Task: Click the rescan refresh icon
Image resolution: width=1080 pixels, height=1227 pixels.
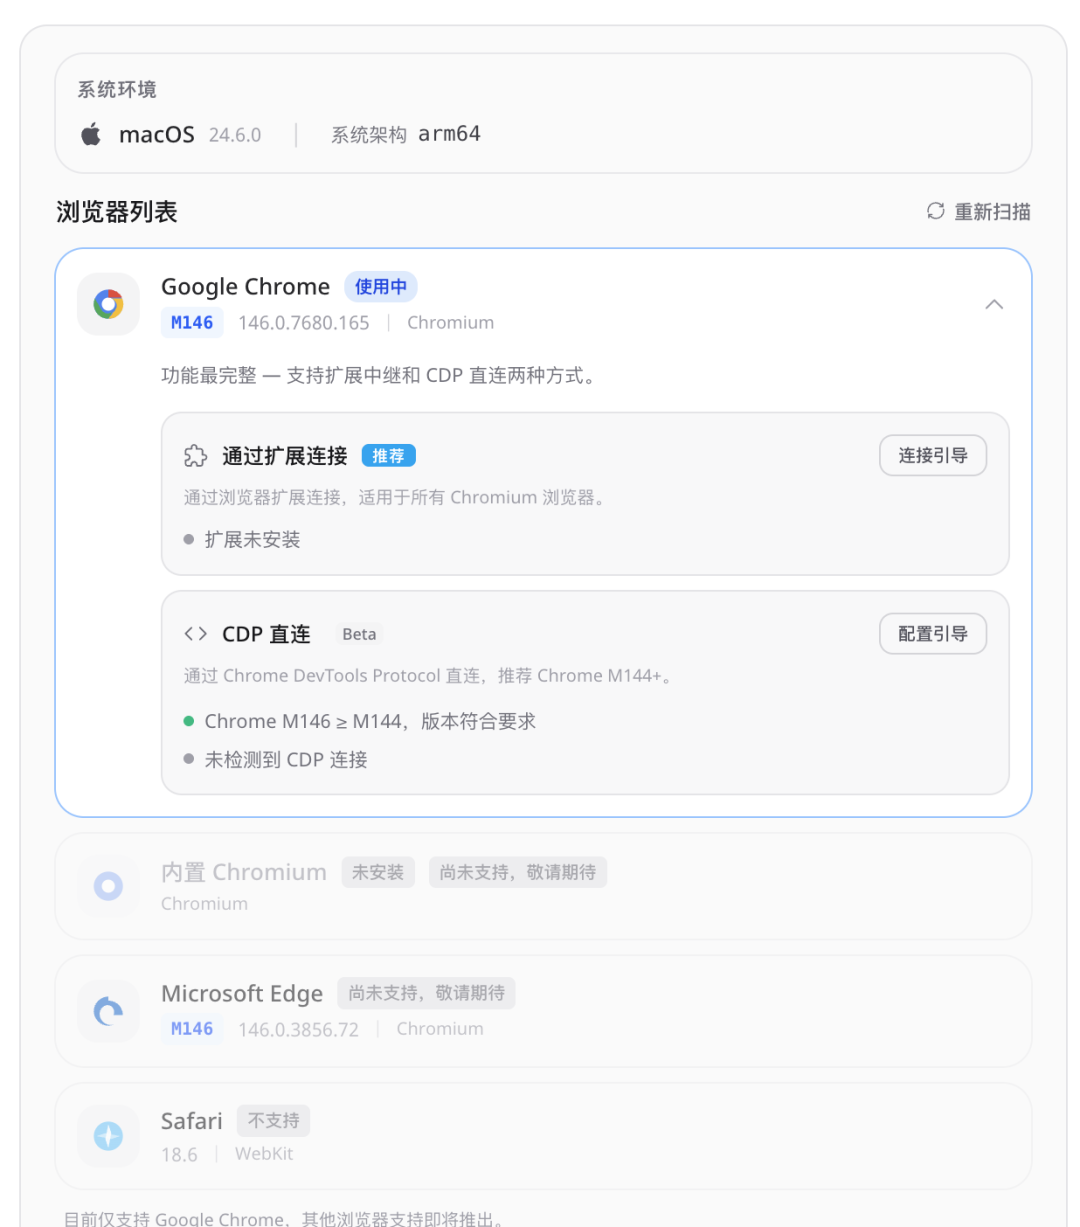Action: (935, 211)
